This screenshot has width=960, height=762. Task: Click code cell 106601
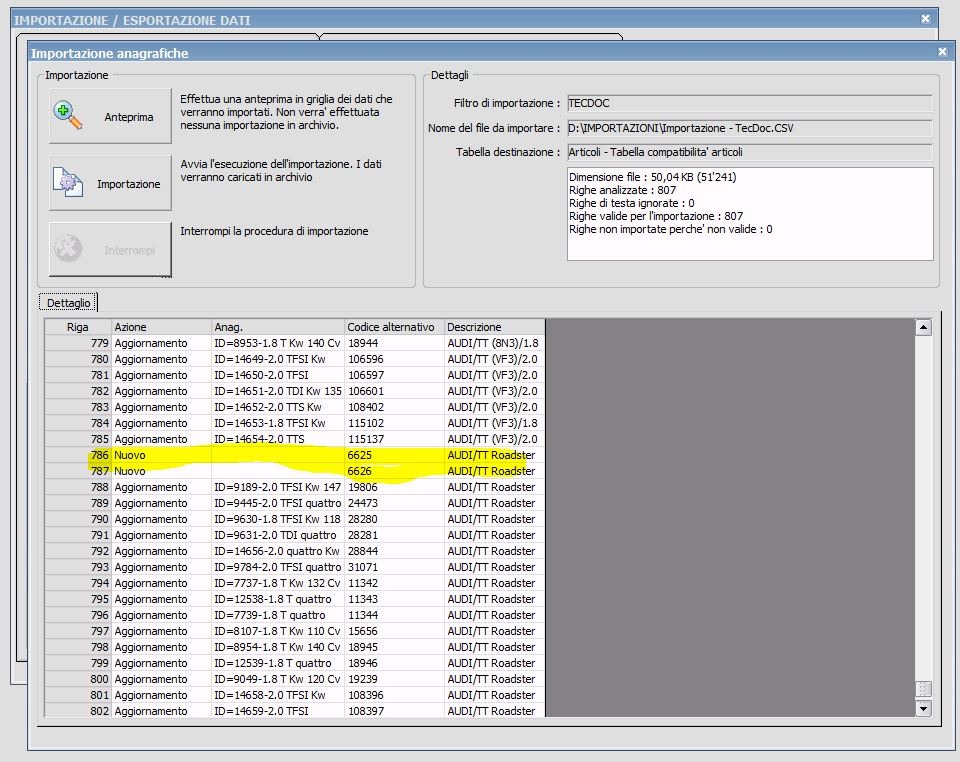pyautogui.click(x=394, y=390)
